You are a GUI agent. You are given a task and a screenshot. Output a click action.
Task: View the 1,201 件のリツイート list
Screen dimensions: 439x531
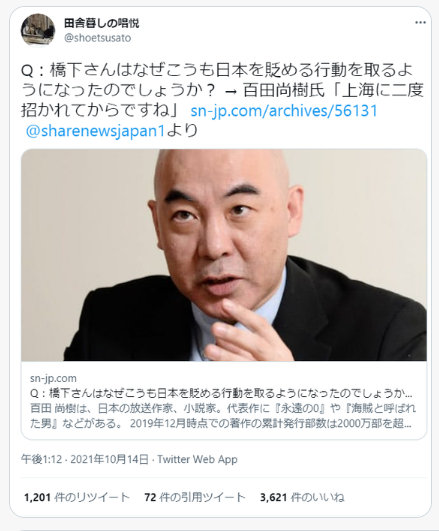[x=77, y=497]
